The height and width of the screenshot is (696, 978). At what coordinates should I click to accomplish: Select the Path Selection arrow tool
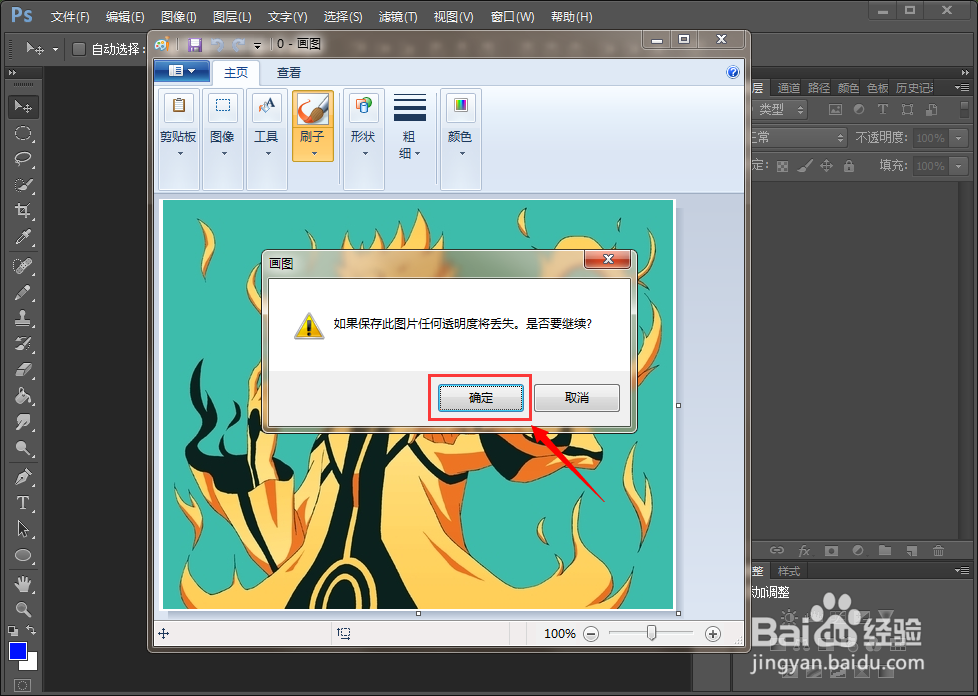pyautogui.click(x=23, y=529)
